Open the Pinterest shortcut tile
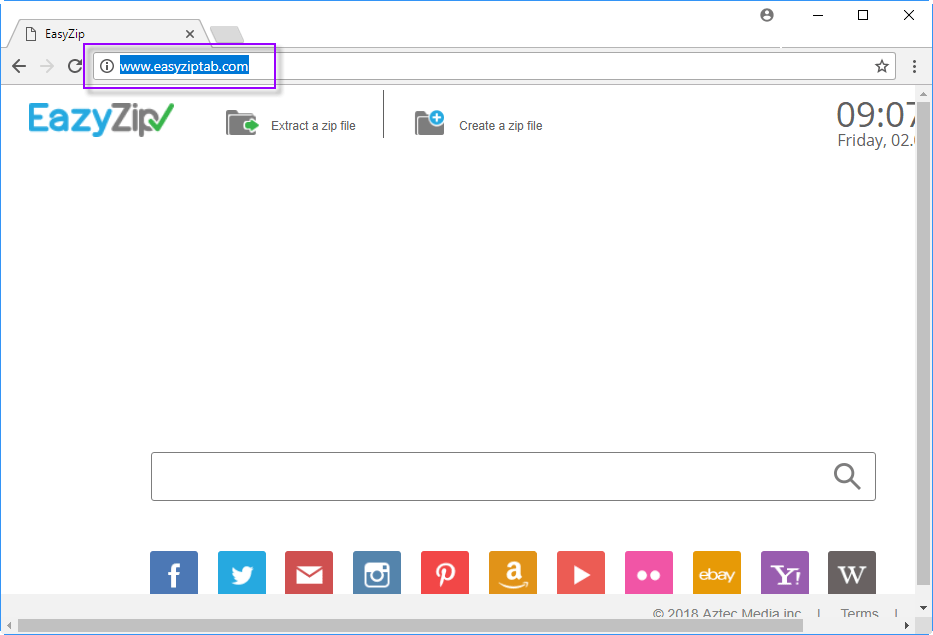The height and width of the screenshot is (635, 933). click(x=445, y=573)
